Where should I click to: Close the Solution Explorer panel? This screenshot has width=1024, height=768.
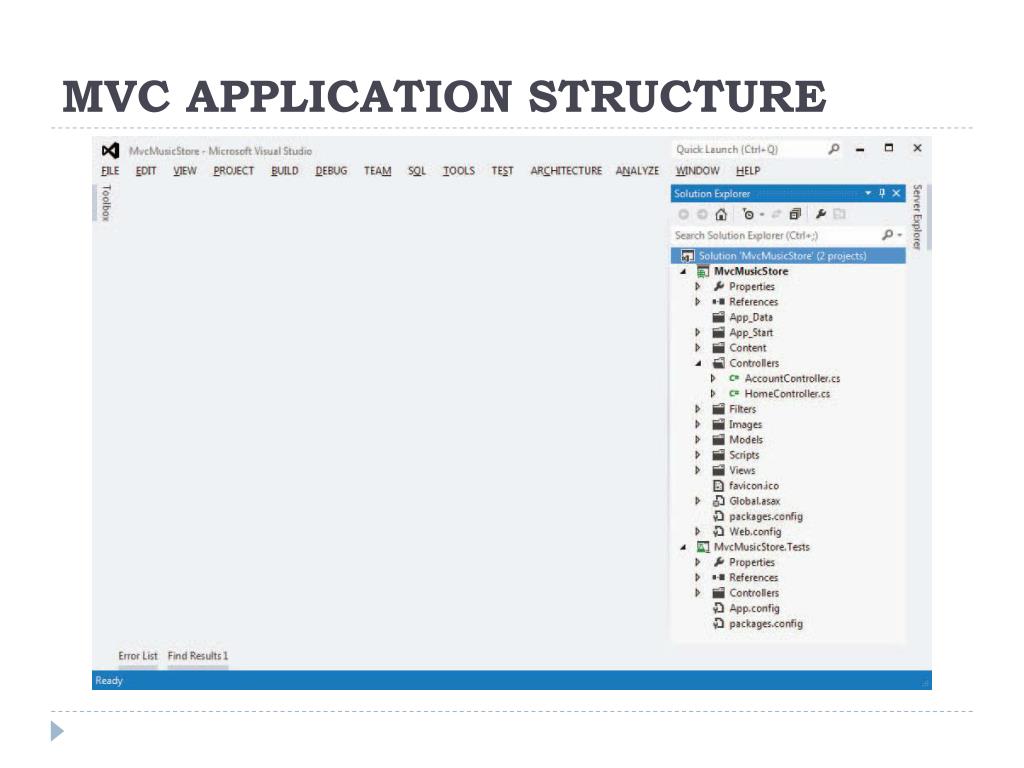coord(897,193)
